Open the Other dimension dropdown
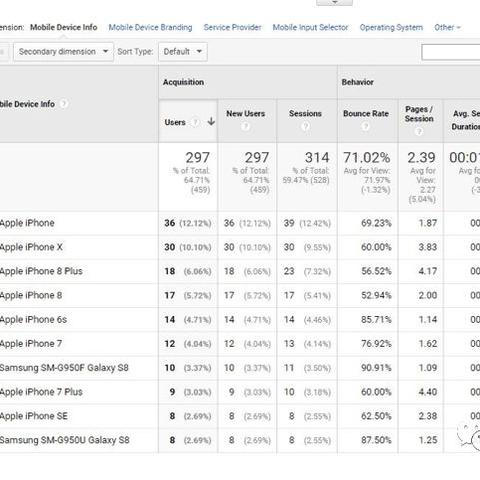 click(447, 27)
